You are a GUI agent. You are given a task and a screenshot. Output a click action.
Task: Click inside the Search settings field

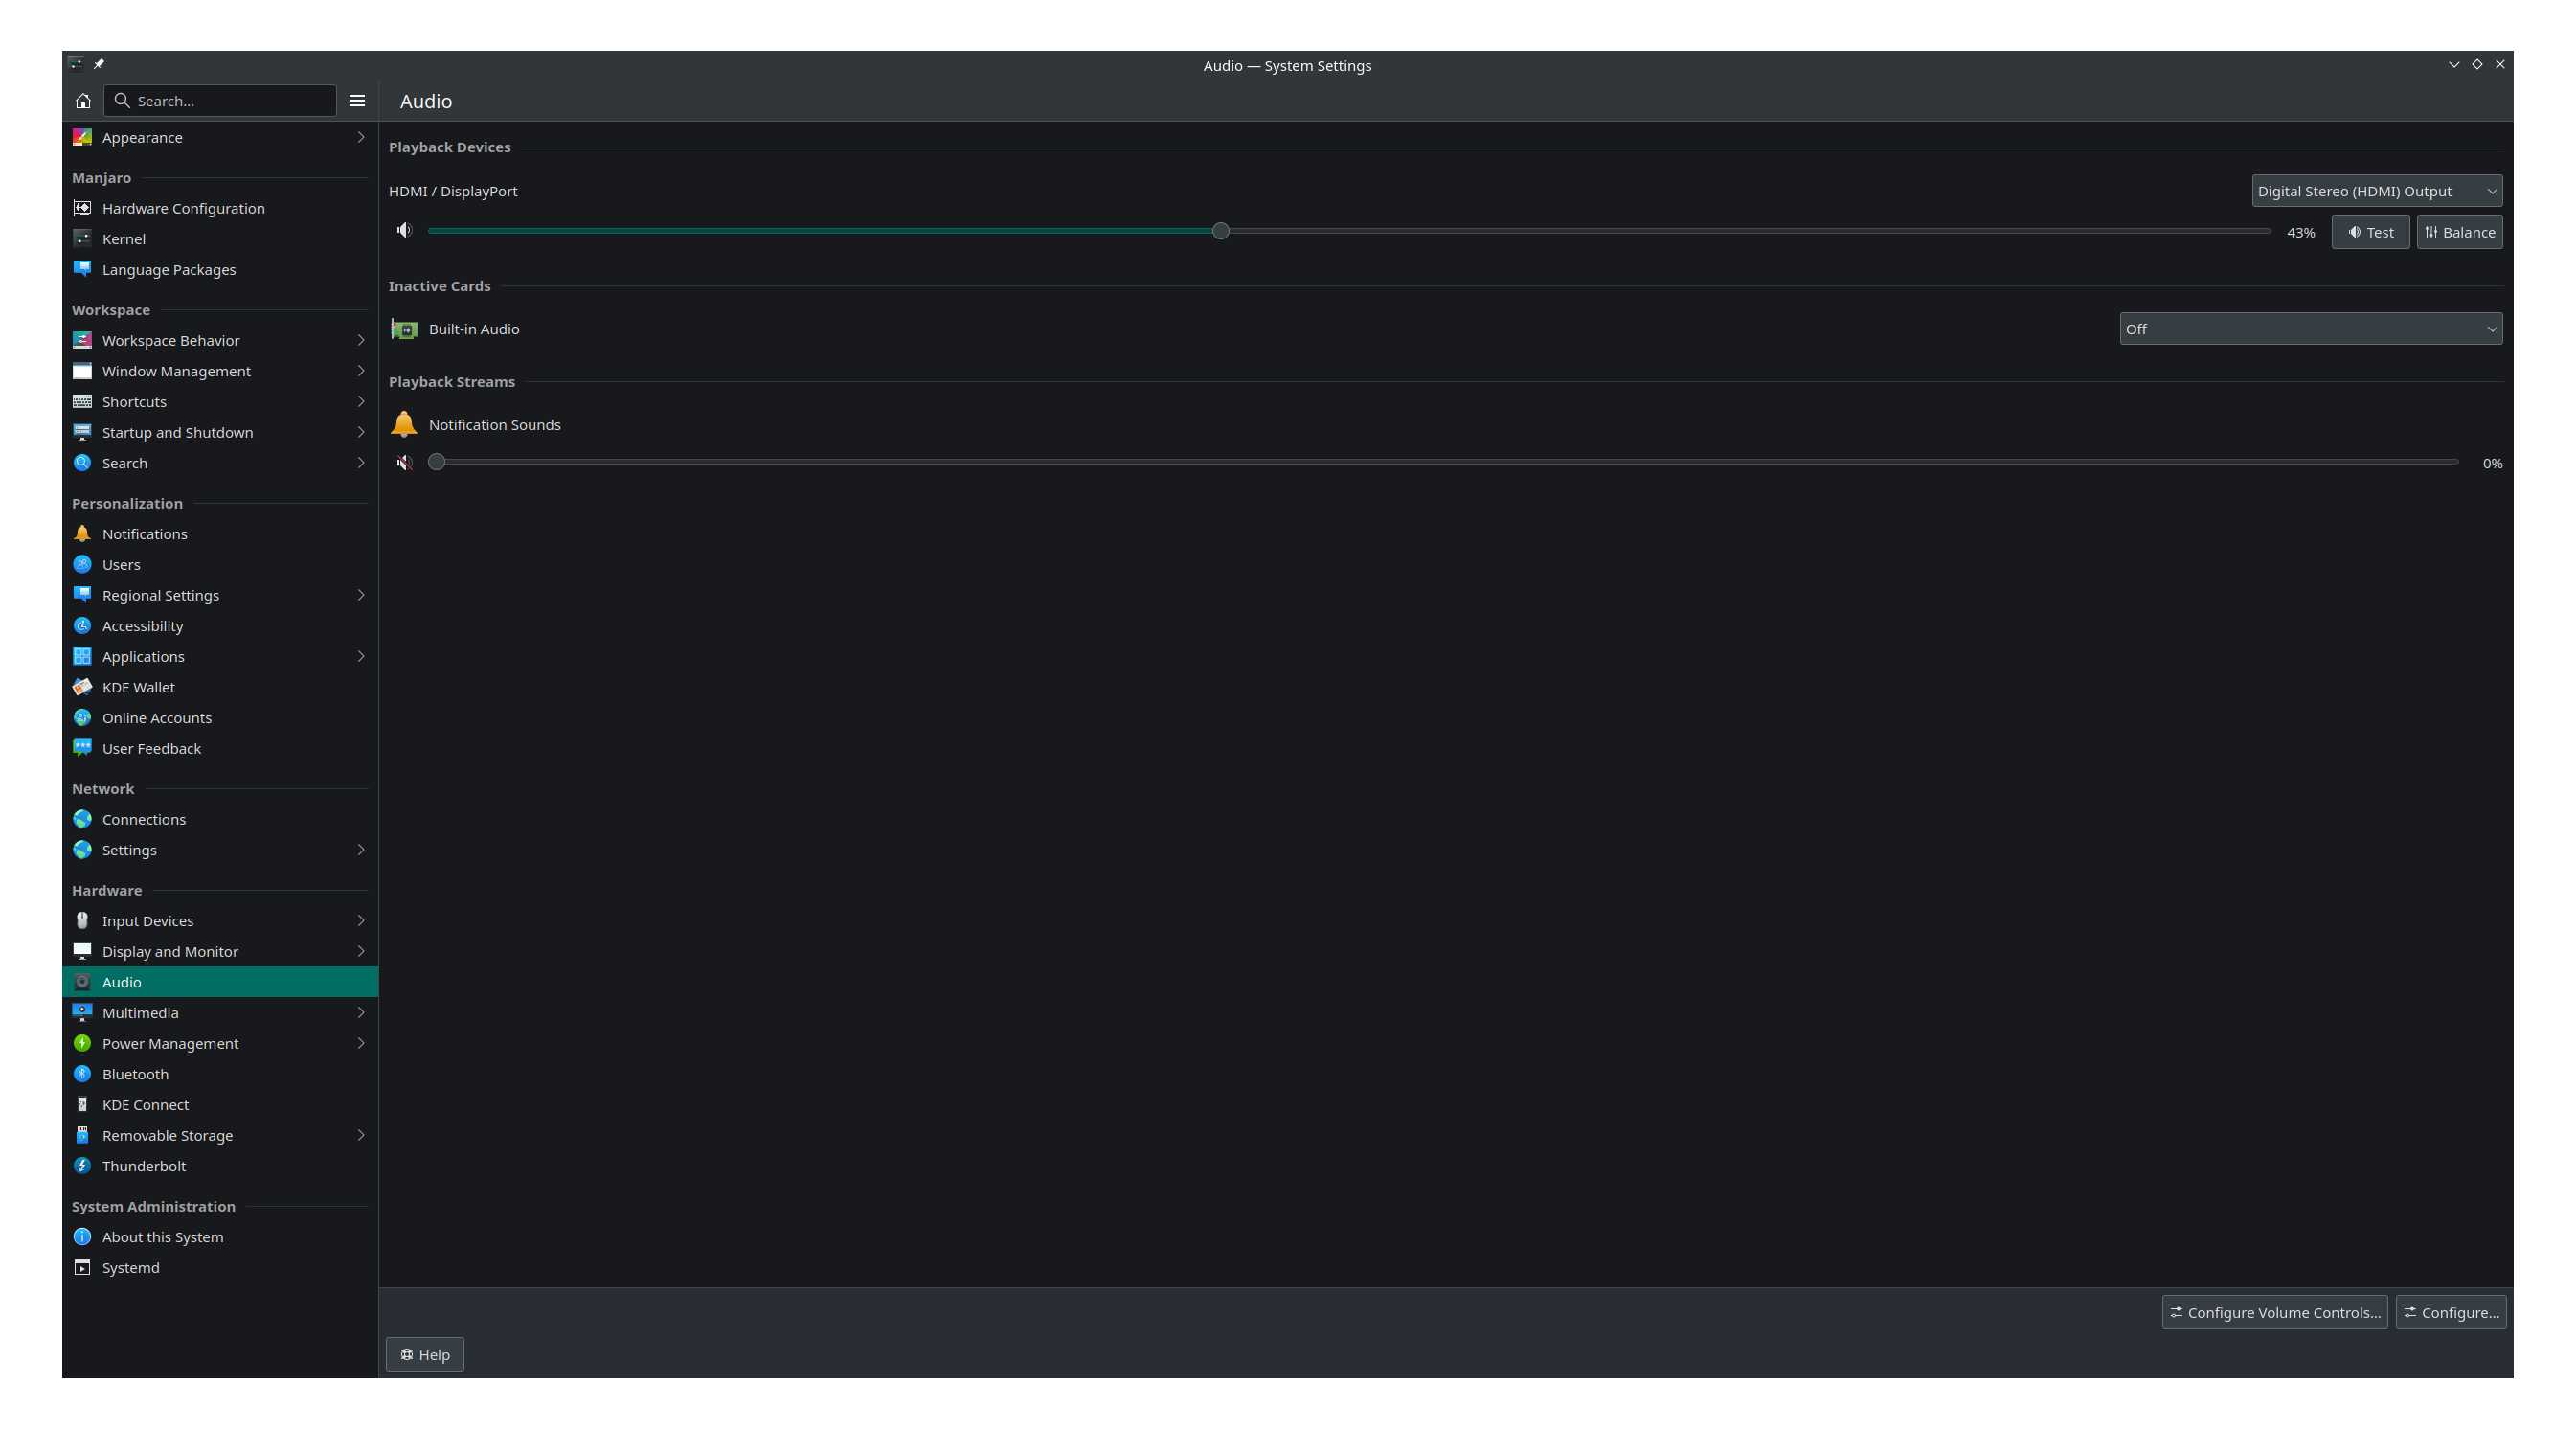[220, 101]
